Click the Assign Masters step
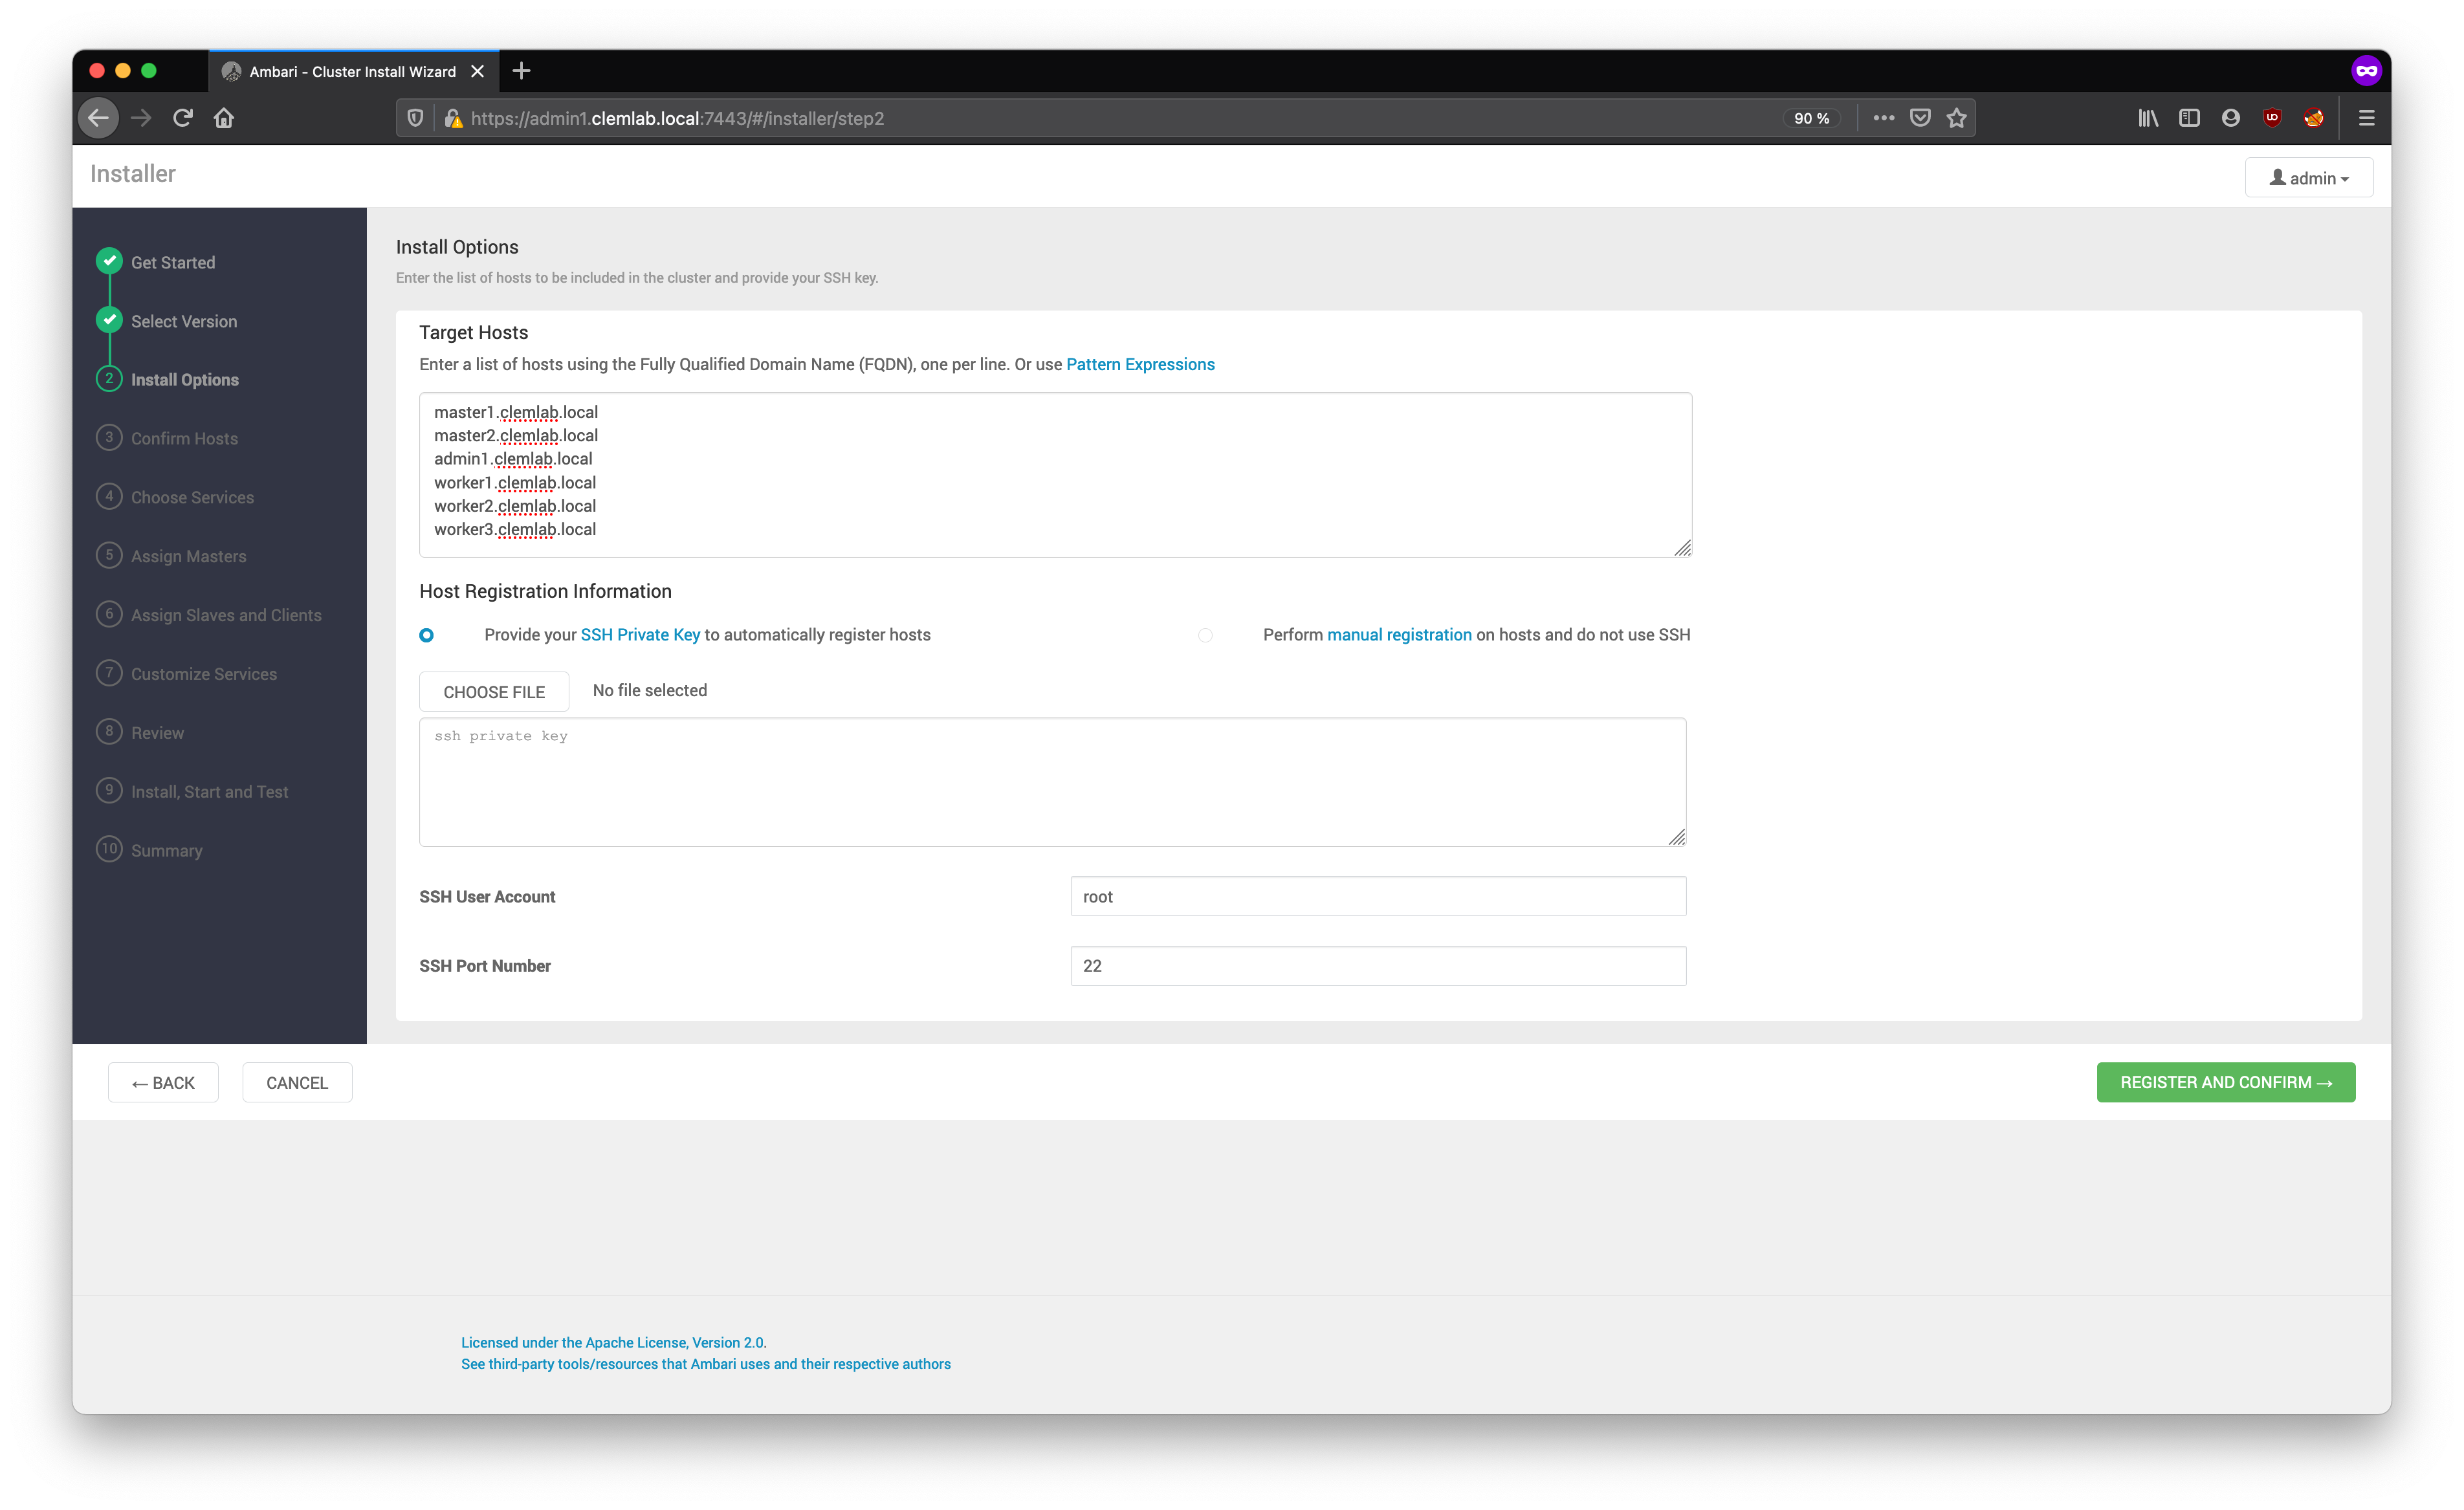This screenshot has height=1510, width=2464. tap(188, 556)
